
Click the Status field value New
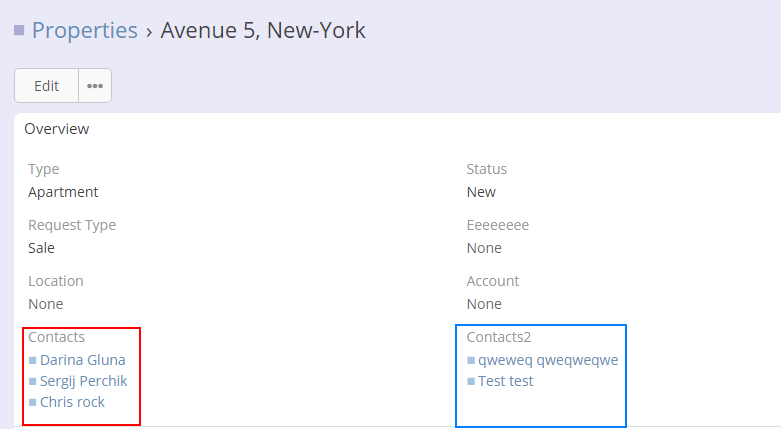pyautogui.click(x=481, y=192)
